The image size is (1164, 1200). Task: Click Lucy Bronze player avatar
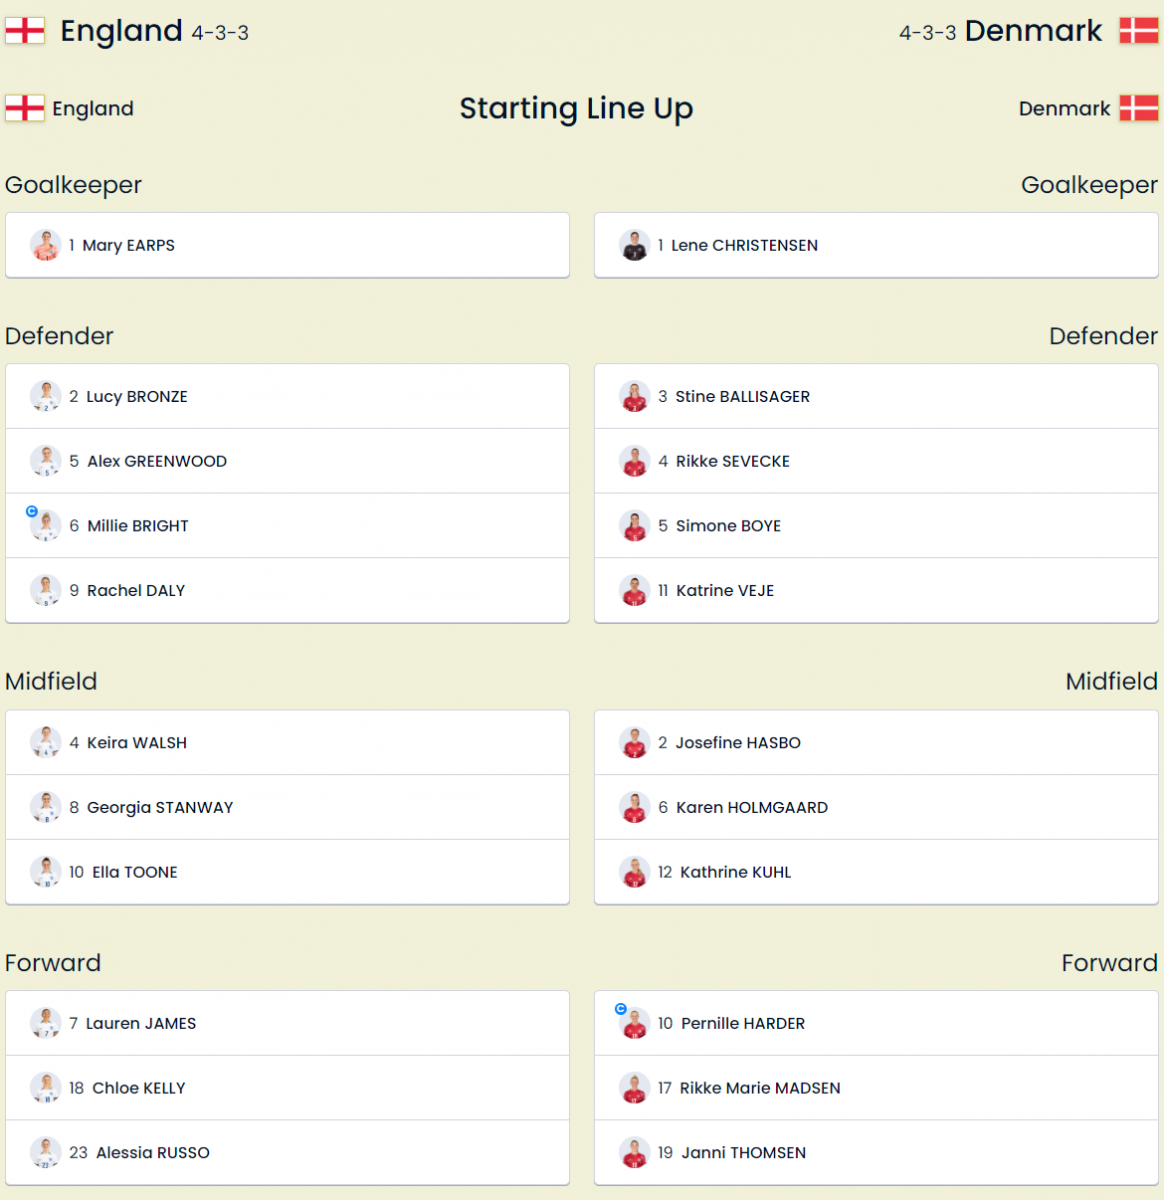(x=45, y=396)
